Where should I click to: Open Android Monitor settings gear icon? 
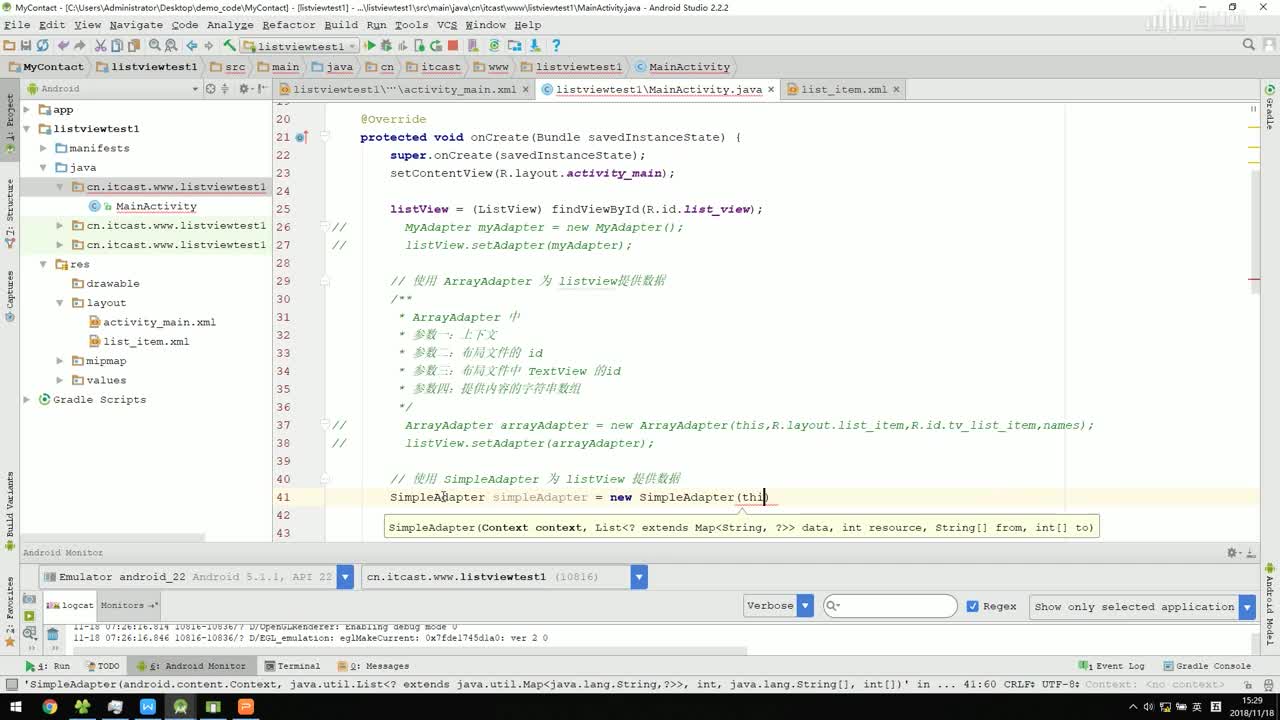[1235, 552]
